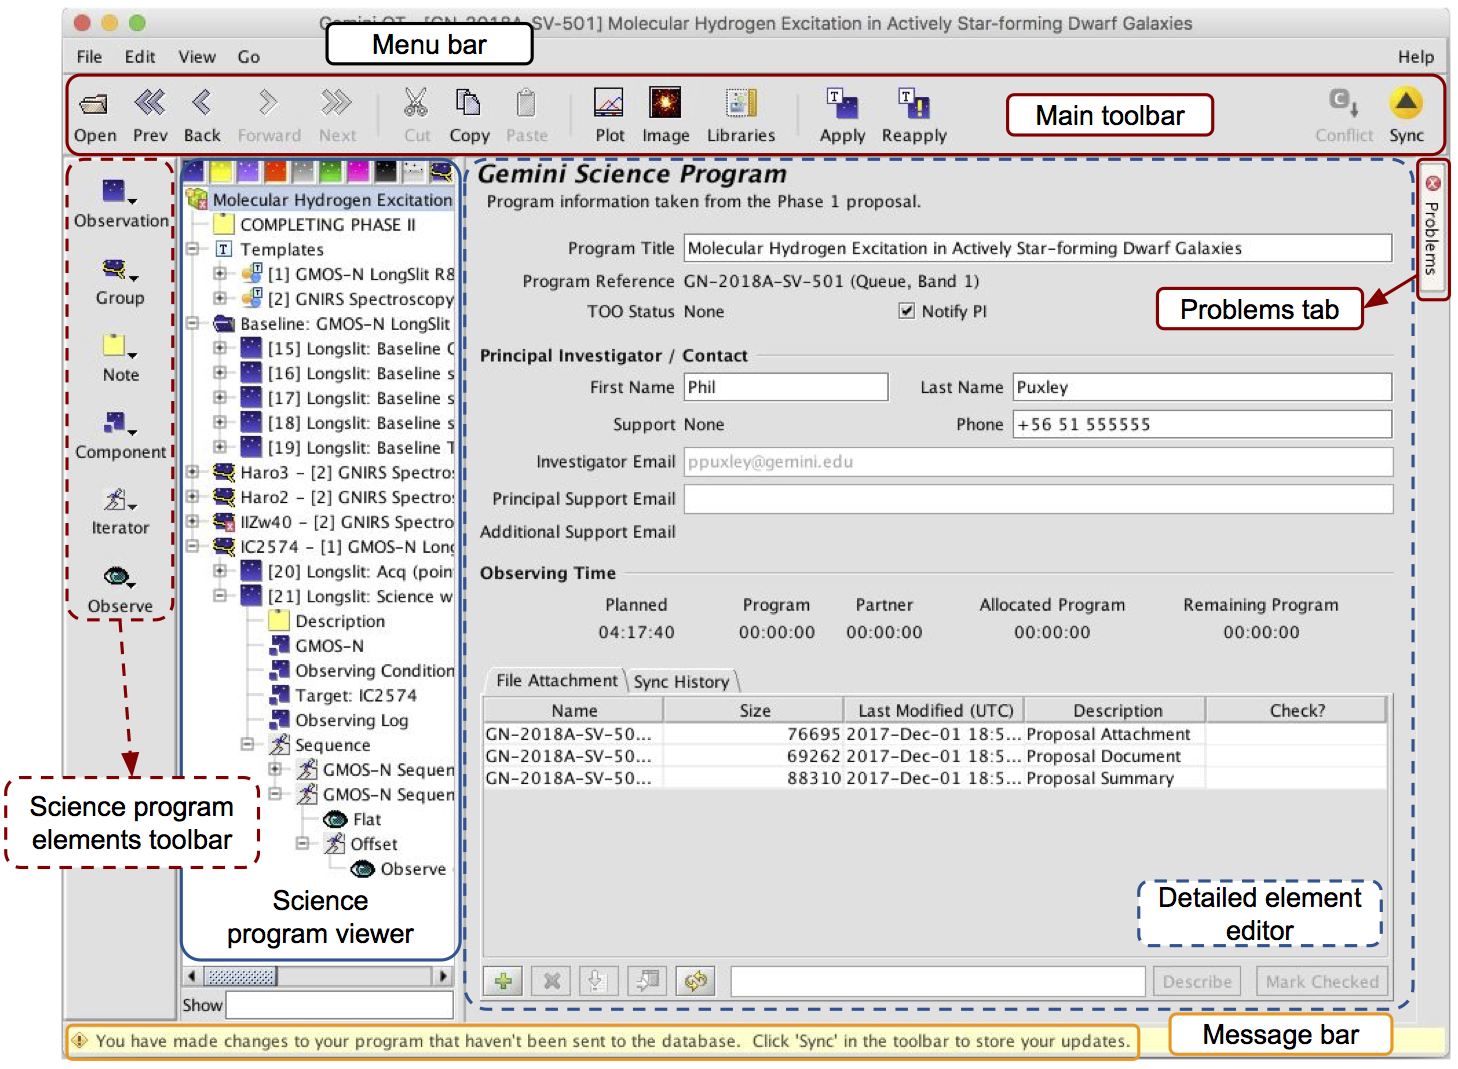
Task: Click the Principal Support Email field
Action: (x=1038, y=499)
